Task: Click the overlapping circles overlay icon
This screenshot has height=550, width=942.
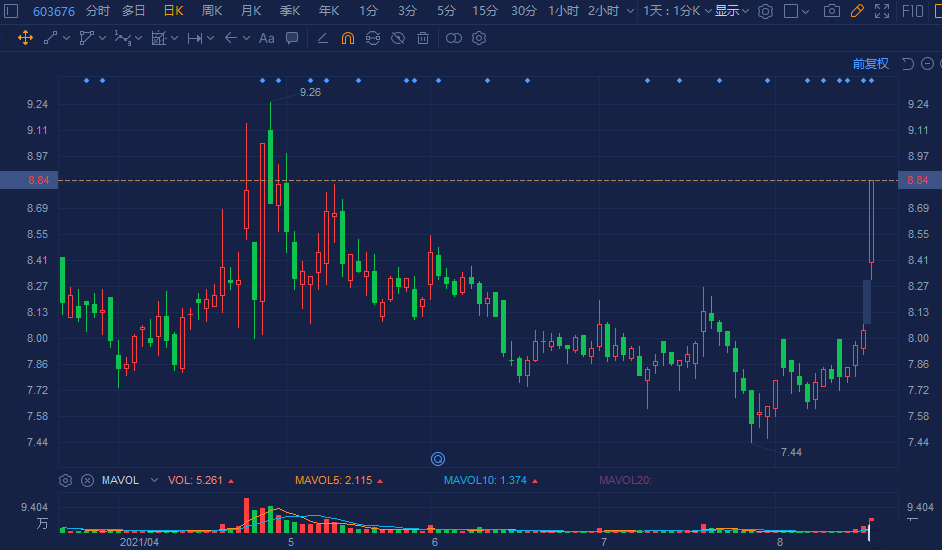Action: [x=454, y=38]
